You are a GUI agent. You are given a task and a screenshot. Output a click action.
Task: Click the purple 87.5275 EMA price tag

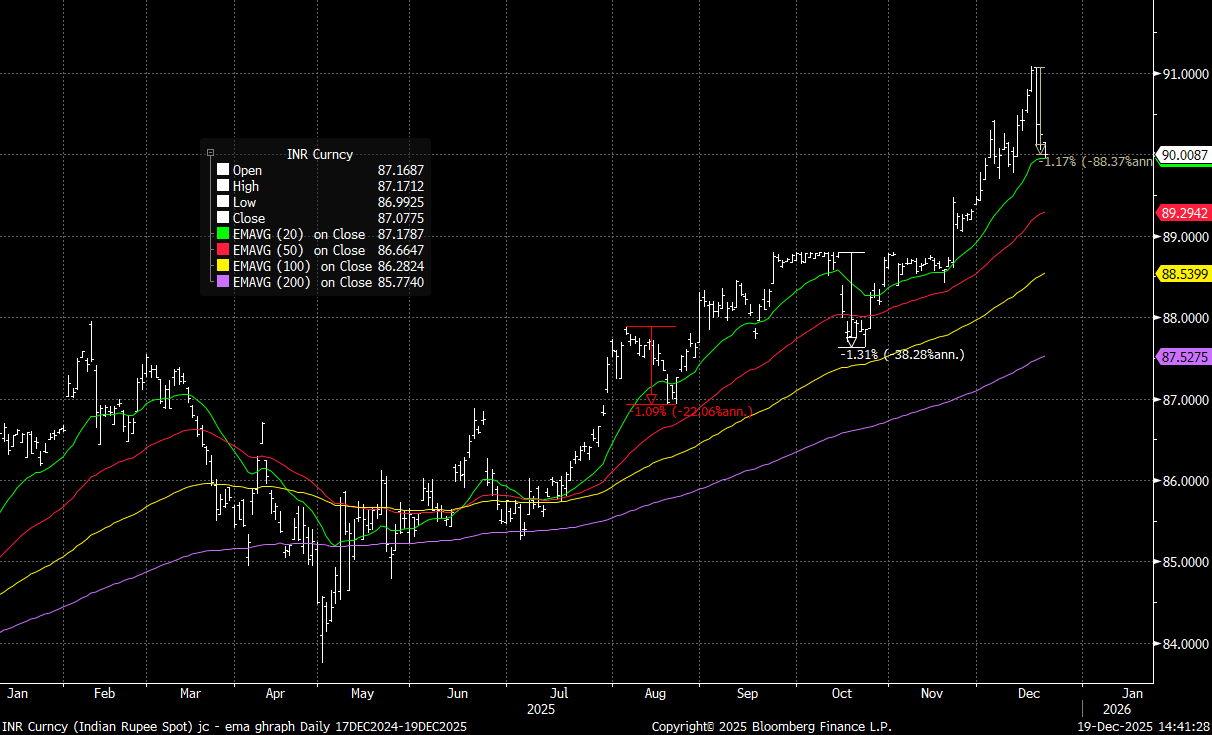tap(1184, 356)
